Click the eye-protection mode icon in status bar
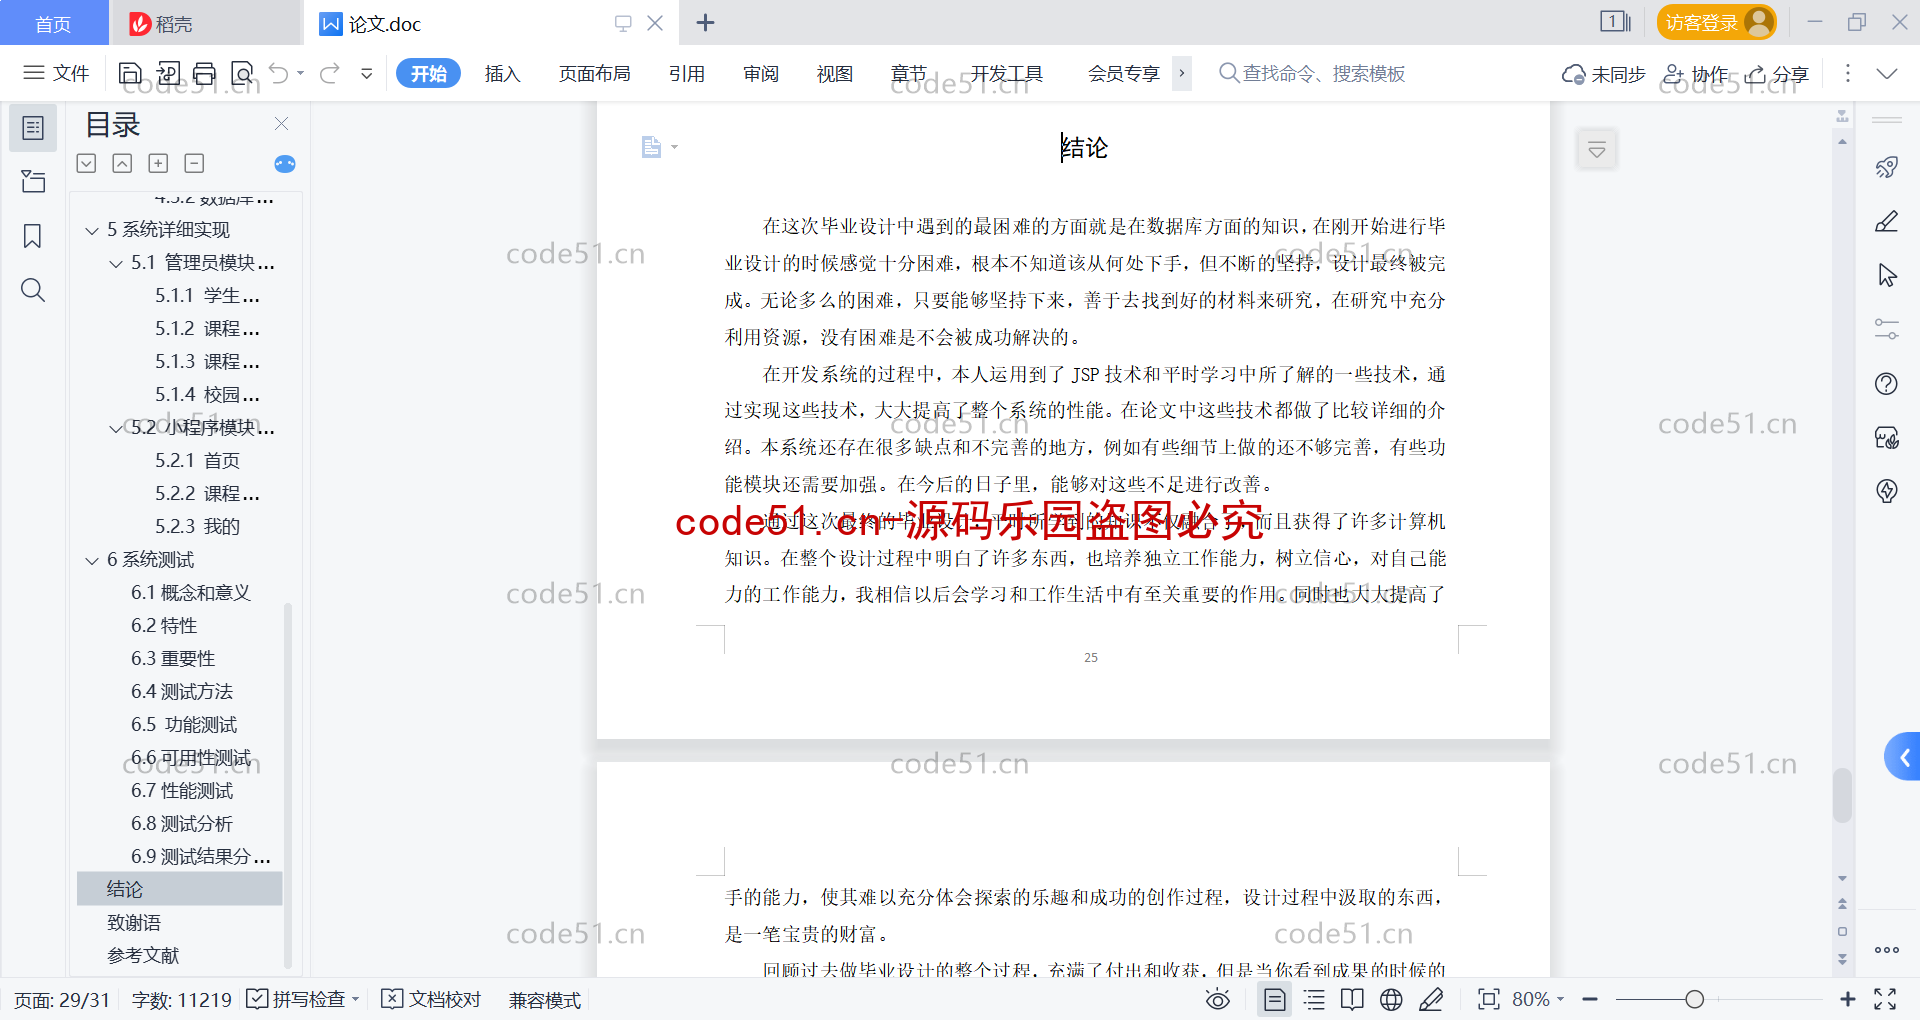The height and width of the screenshot is (1020, 1920). tap(1218, 1000)
